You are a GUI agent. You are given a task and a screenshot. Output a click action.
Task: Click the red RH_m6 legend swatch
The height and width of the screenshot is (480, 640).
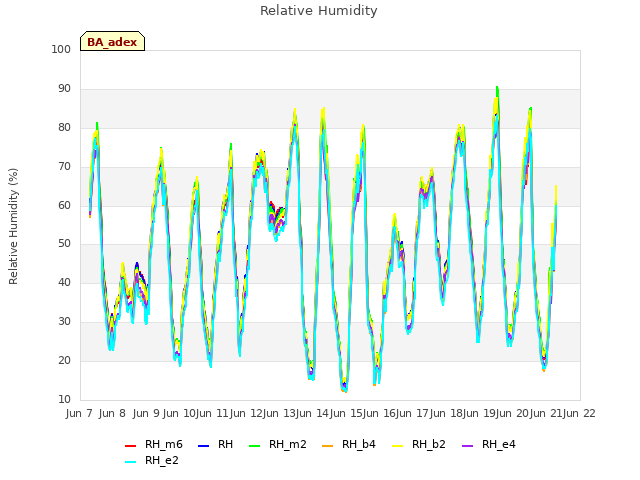[130, 445]
